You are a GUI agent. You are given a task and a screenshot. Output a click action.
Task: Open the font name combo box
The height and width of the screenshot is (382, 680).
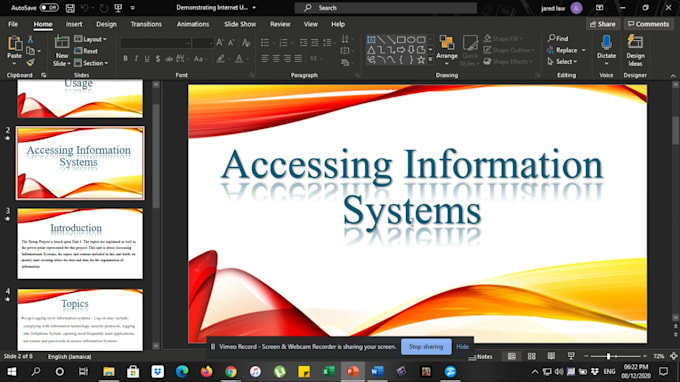156,42
